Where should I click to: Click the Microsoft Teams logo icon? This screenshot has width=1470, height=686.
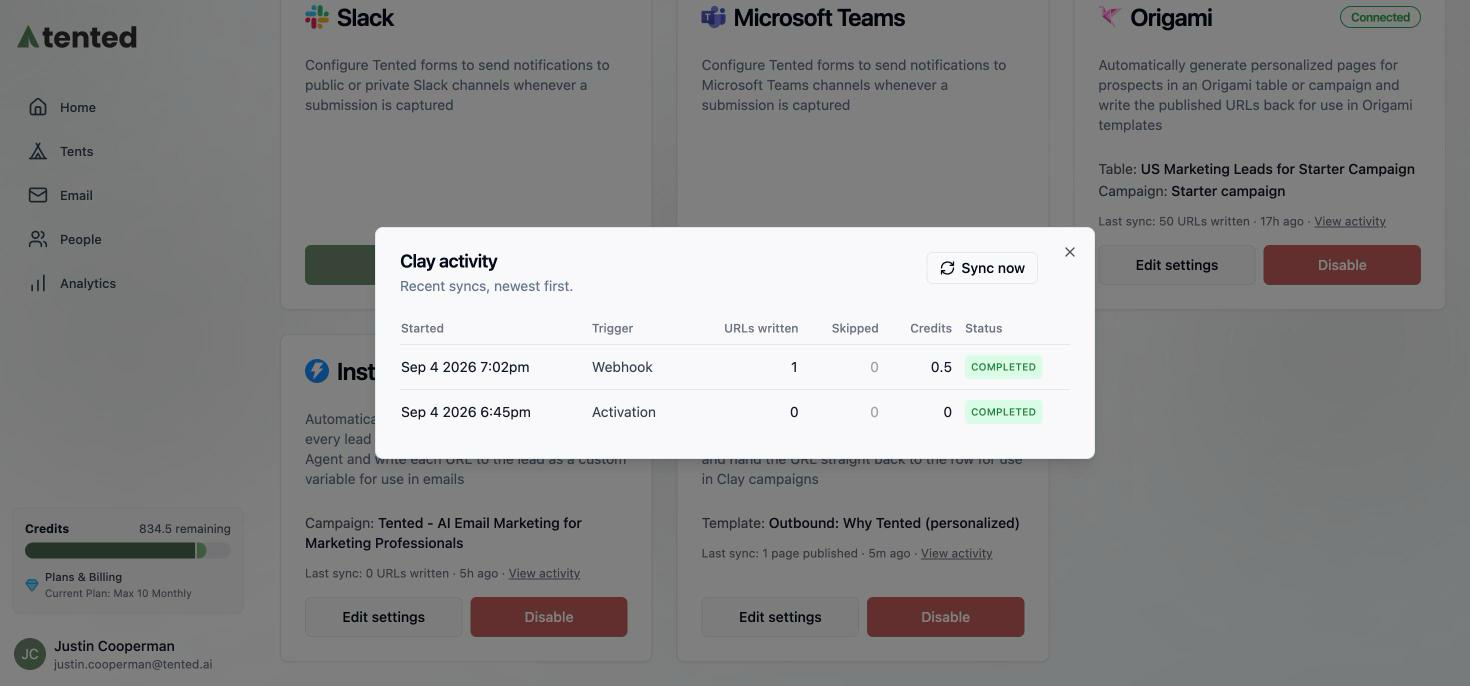(x=713, y=16)
